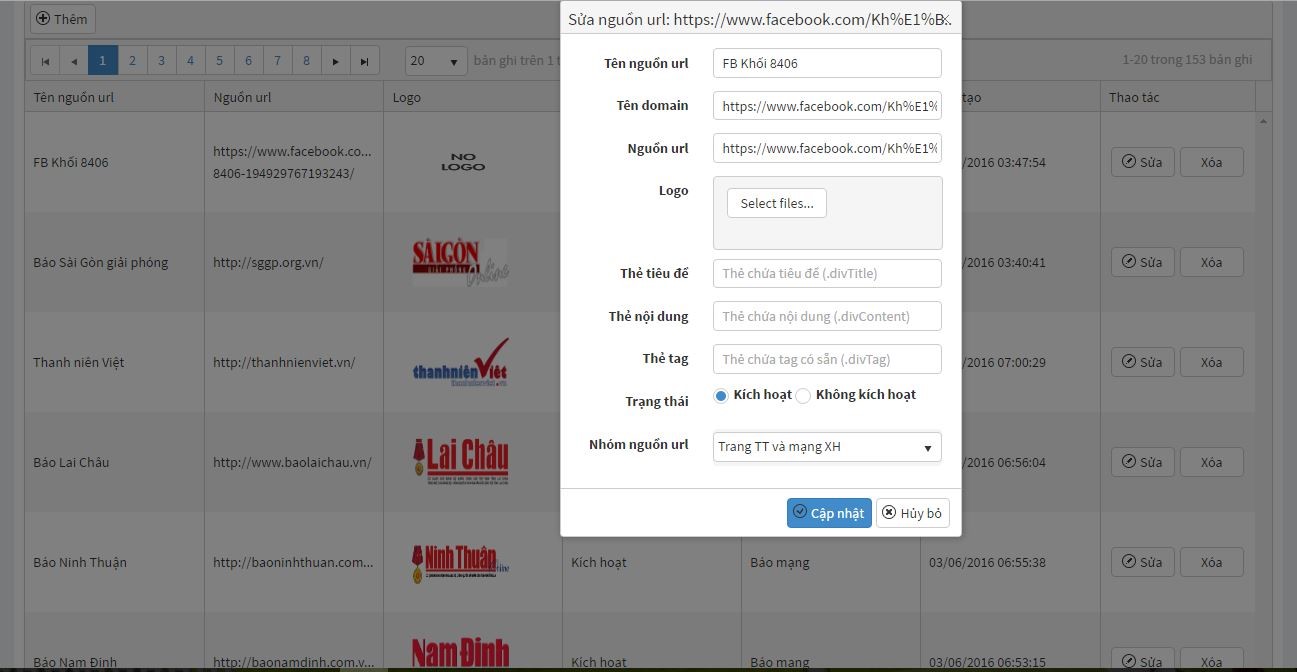Jump to last page pager icon
The height and width of the screenshot is (672, 1297).
click(x=365, y=61)
